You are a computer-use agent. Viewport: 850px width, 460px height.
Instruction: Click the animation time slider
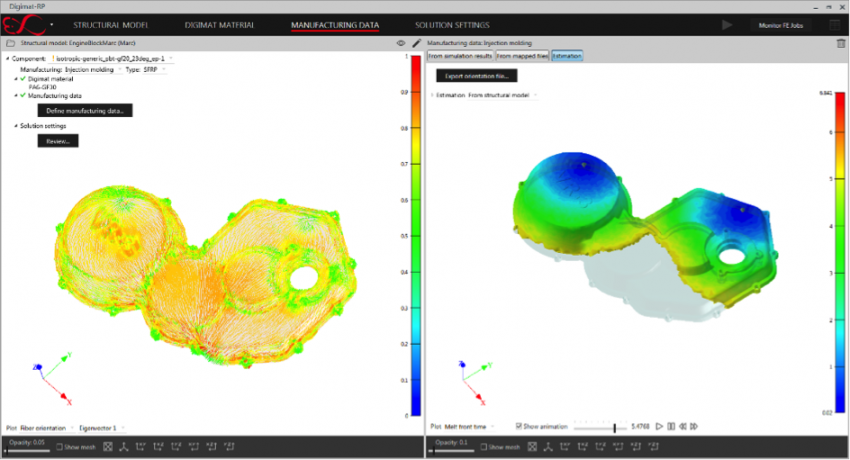point(600,427)
